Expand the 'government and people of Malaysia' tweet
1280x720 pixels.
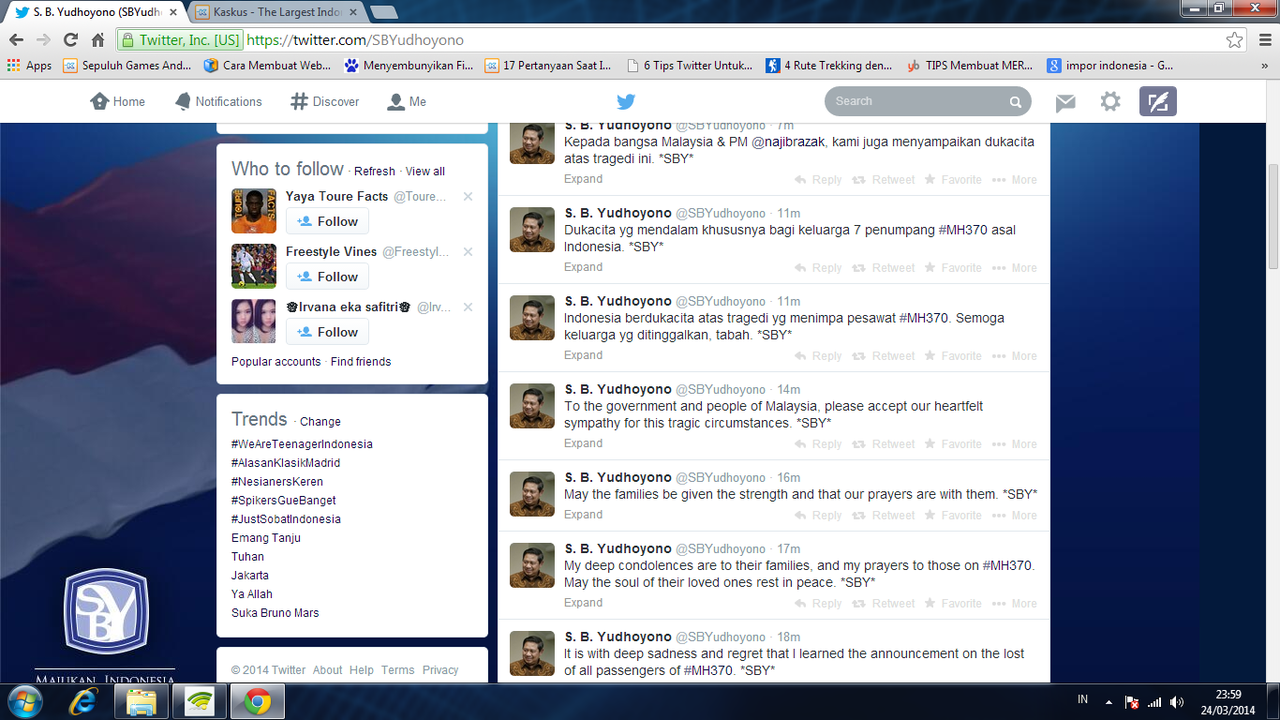(583, 443)
